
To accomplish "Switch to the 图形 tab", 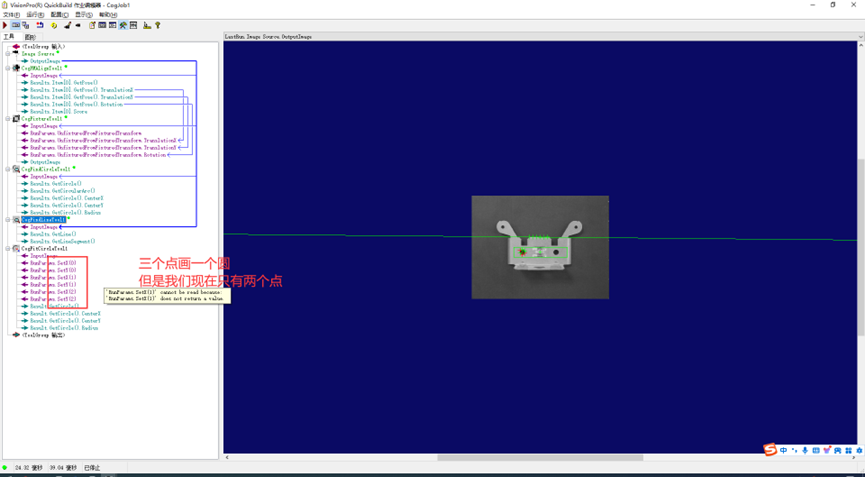I will (x=29, y=37).
